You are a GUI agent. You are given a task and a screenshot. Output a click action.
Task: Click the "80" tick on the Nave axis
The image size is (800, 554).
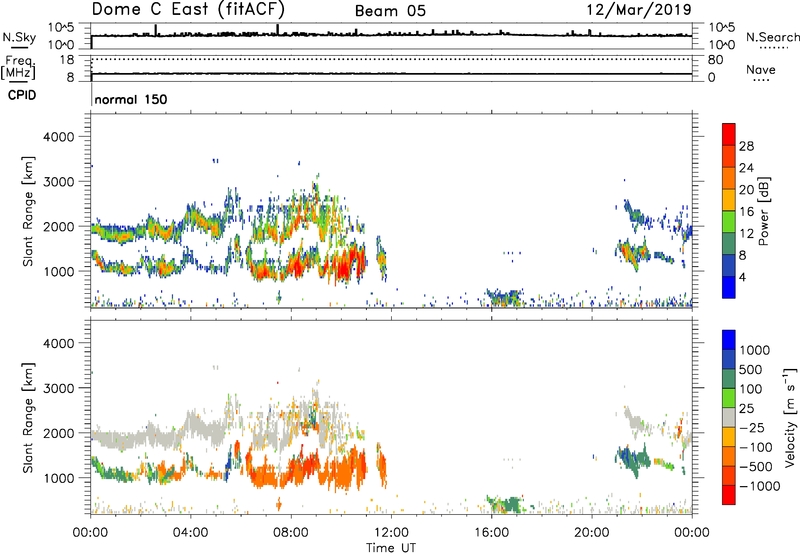tap(715, 60)
